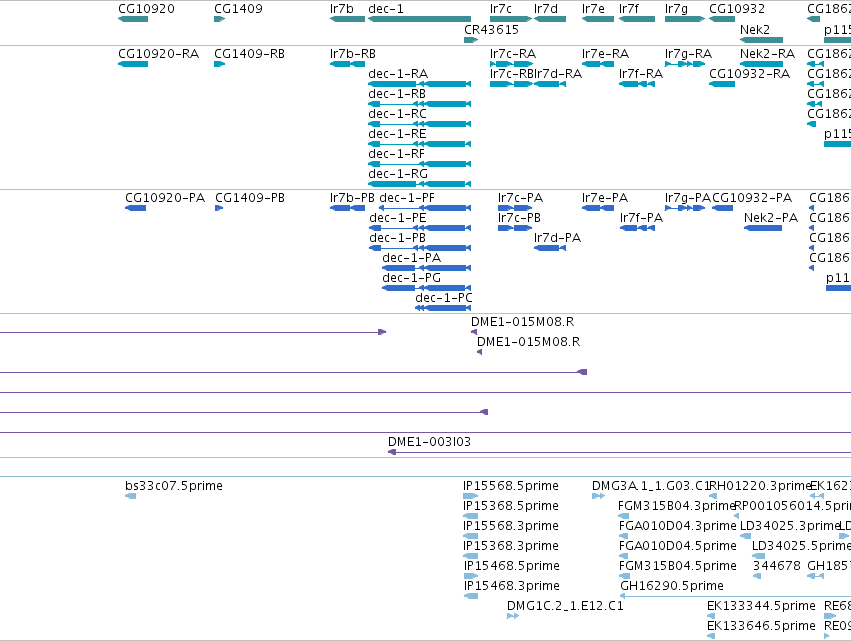Select the CG1409-RB transcript
851x641 pixels.
click(x=250, y=54)
